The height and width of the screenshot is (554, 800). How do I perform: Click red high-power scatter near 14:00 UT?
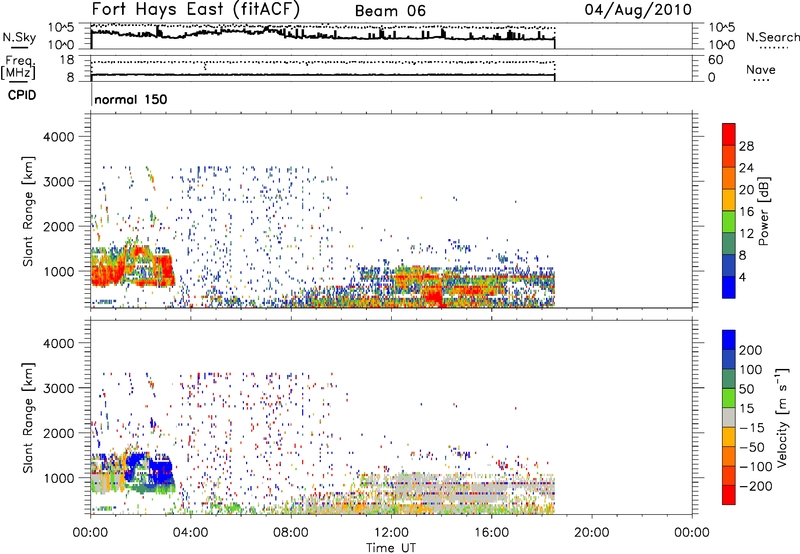pyautogui.click(x=434, y=295)
